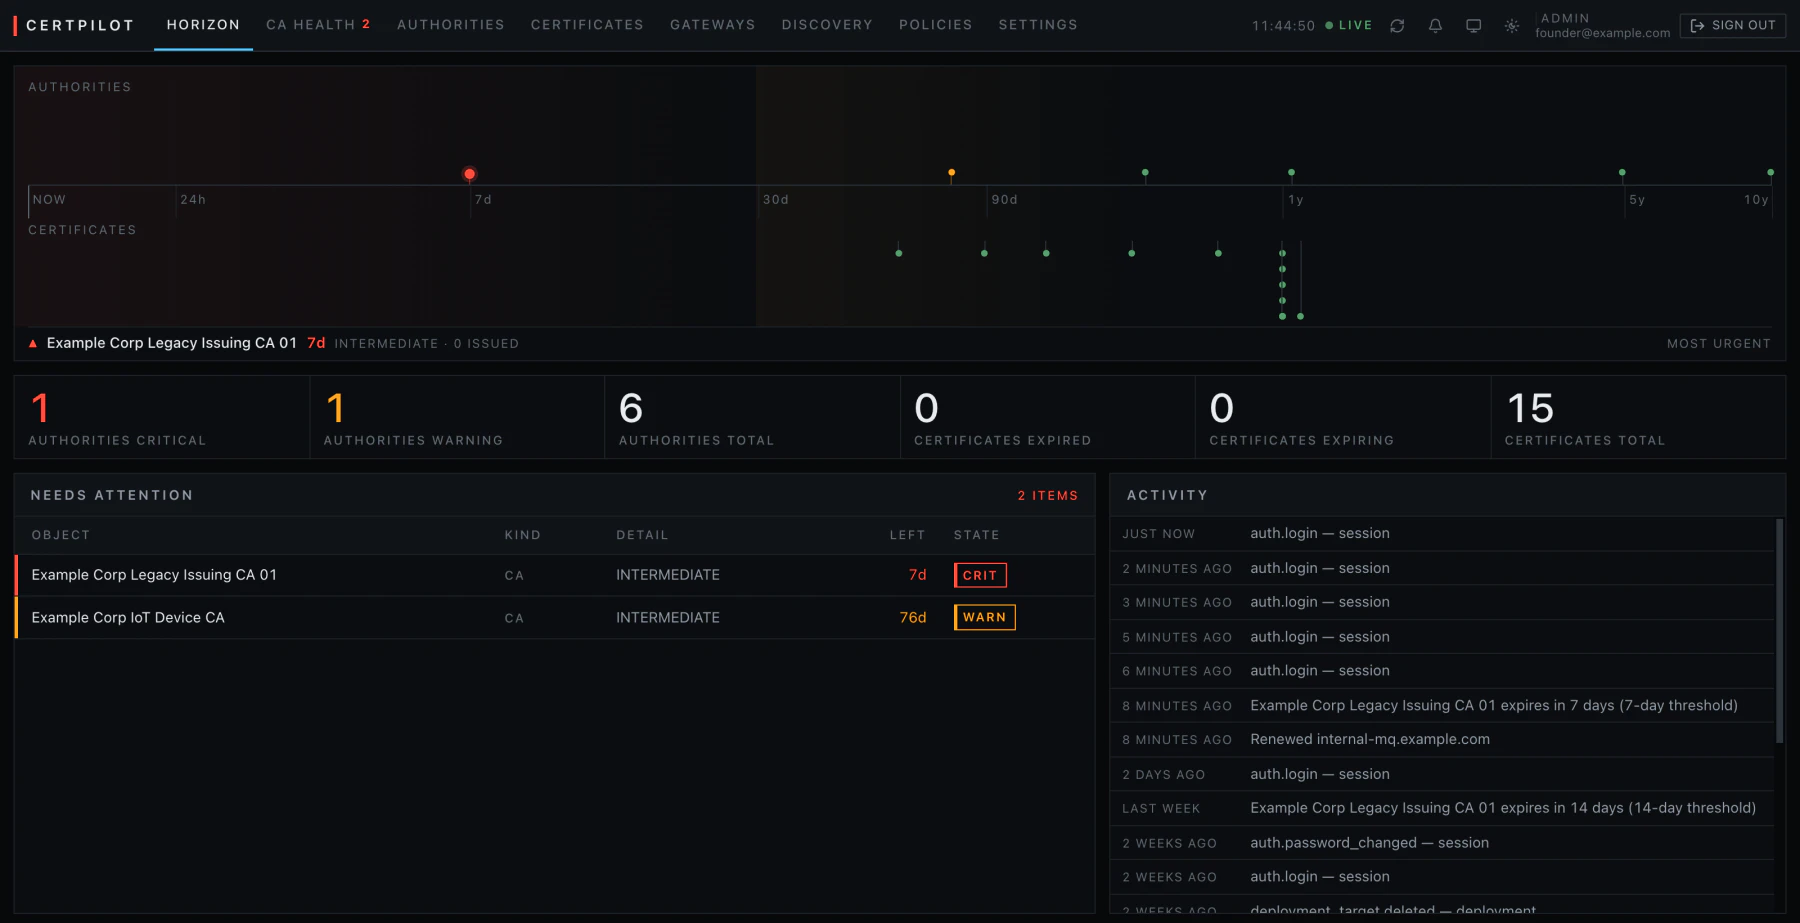Image resolution: width=1800 pixels, height=923 pixels.
Task: Open the AUTHORITIES tab in the navigation
Action: click(x=451, y=25)
